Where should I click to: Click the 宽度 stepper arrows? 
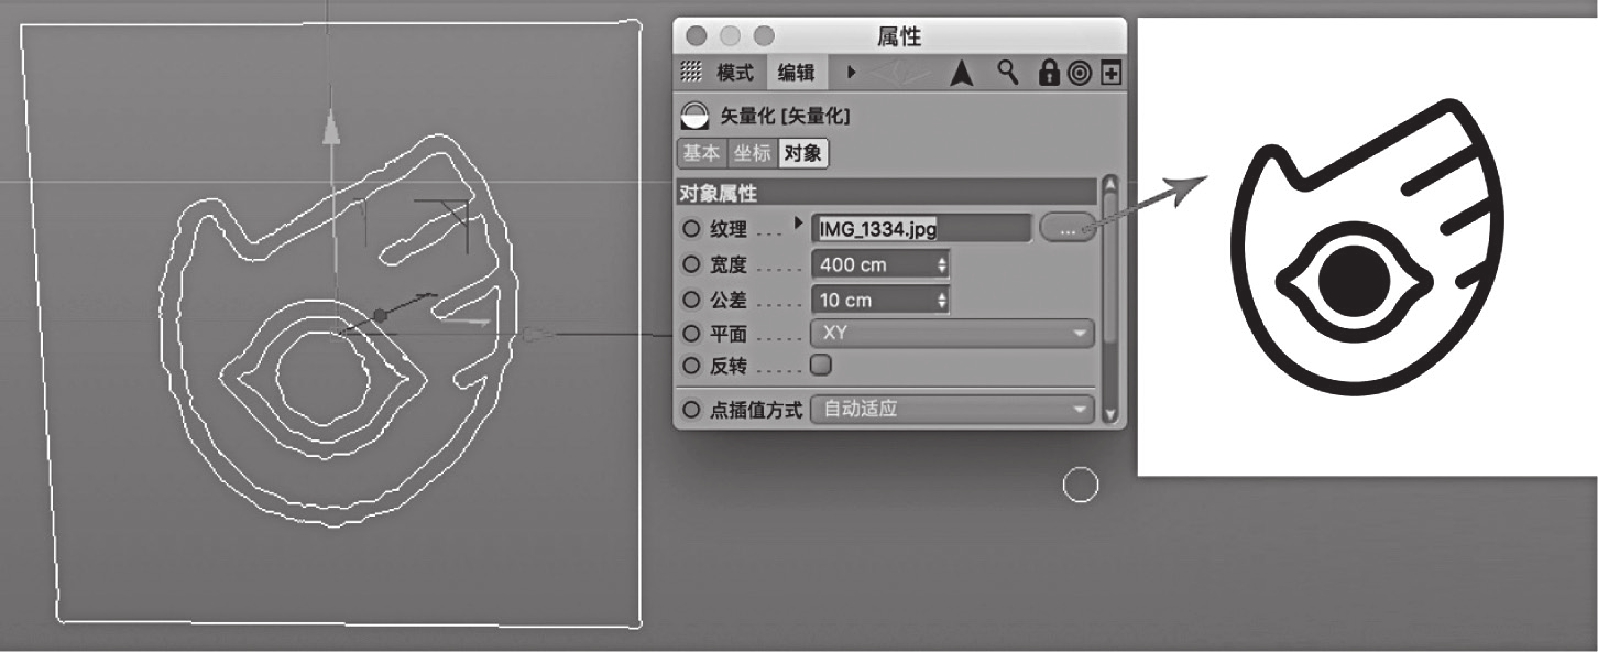[x=942, y=265]
